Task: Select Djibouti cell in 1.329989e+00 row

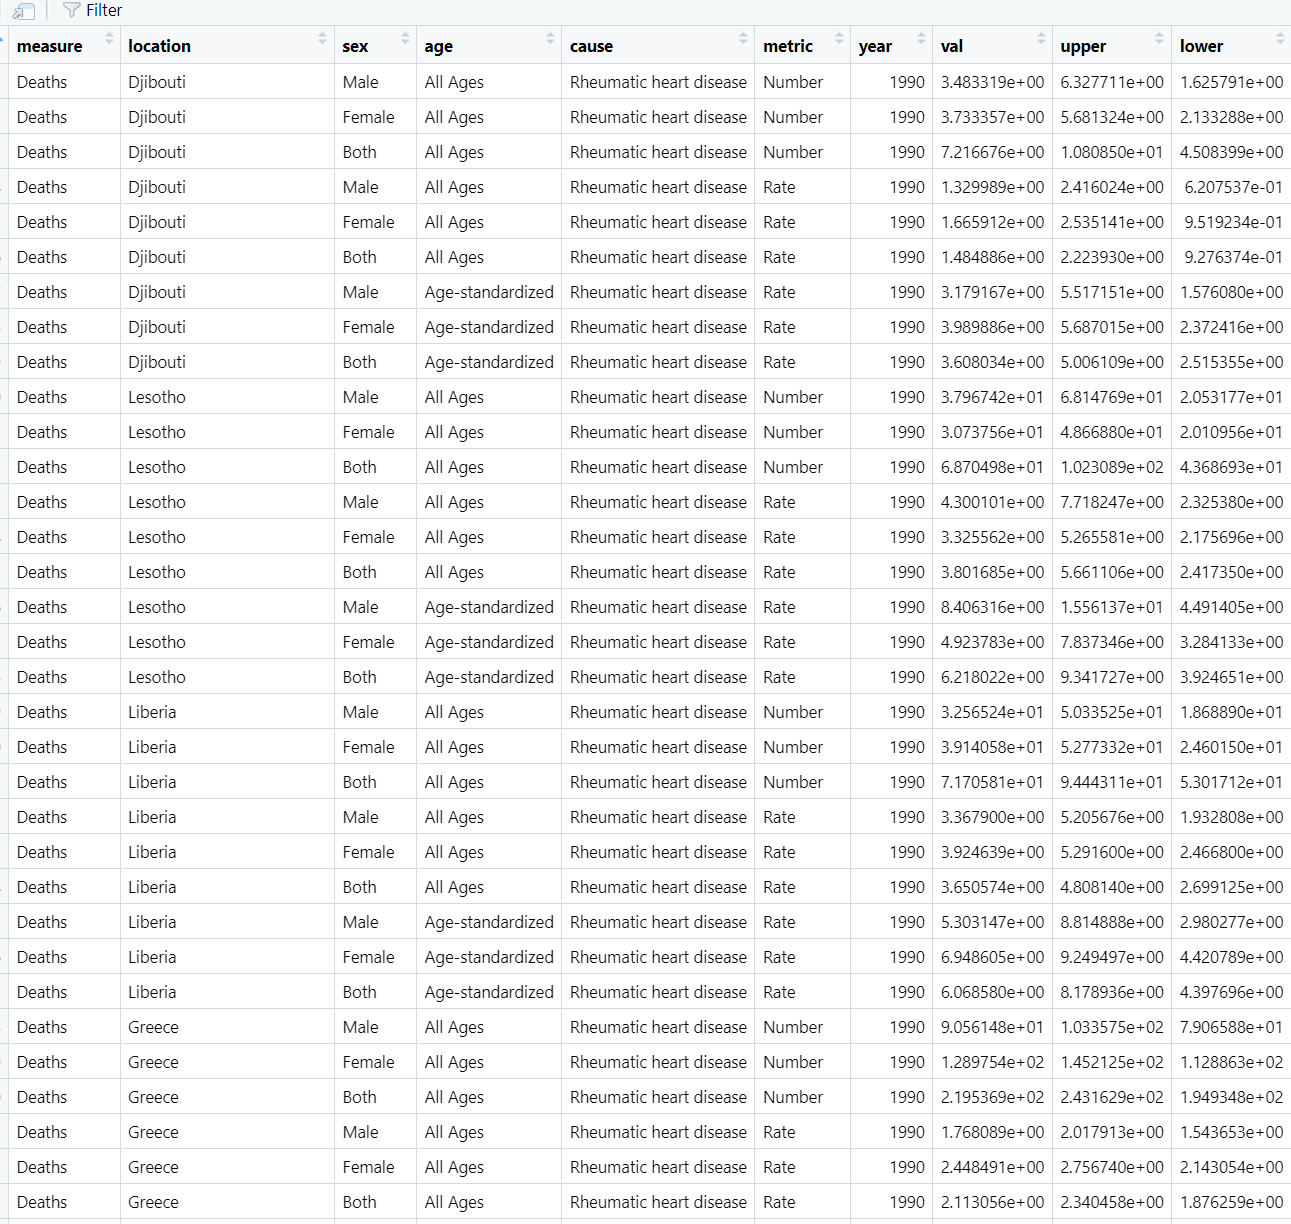Action: [x=227, y=187]
